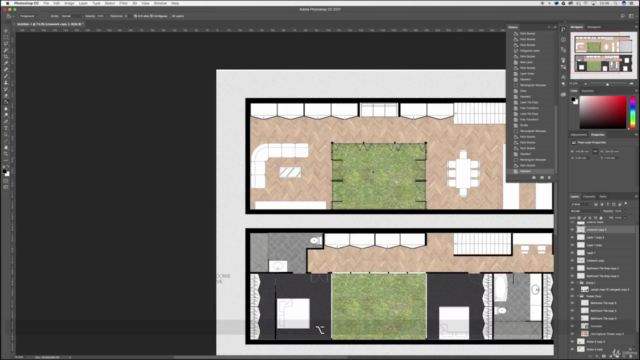The width and height of the screenshot is (640, 360).
Task: Select the Move tool
Action: (x=6, y=31)
